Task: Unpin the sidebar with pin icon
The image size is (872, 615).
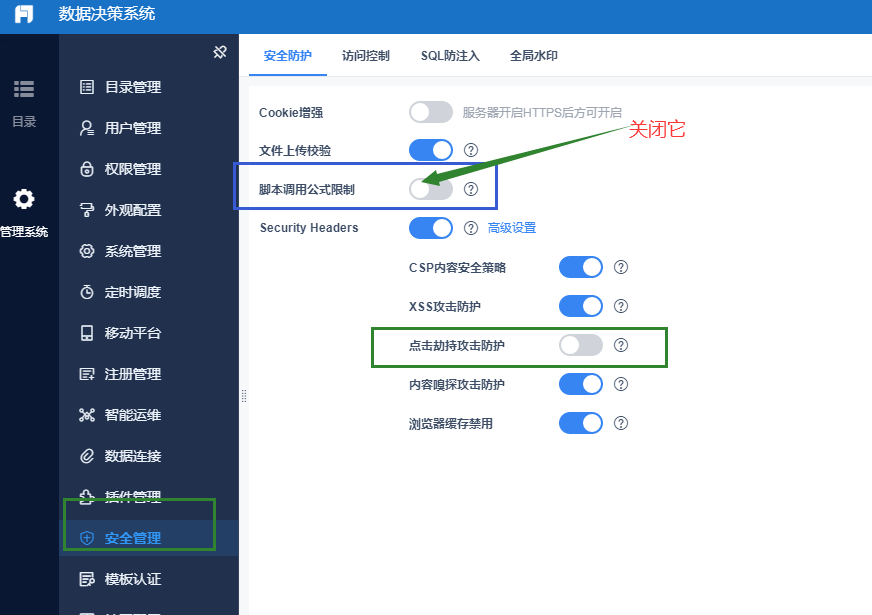Action: pyautogui.click(x=220, y=52)
